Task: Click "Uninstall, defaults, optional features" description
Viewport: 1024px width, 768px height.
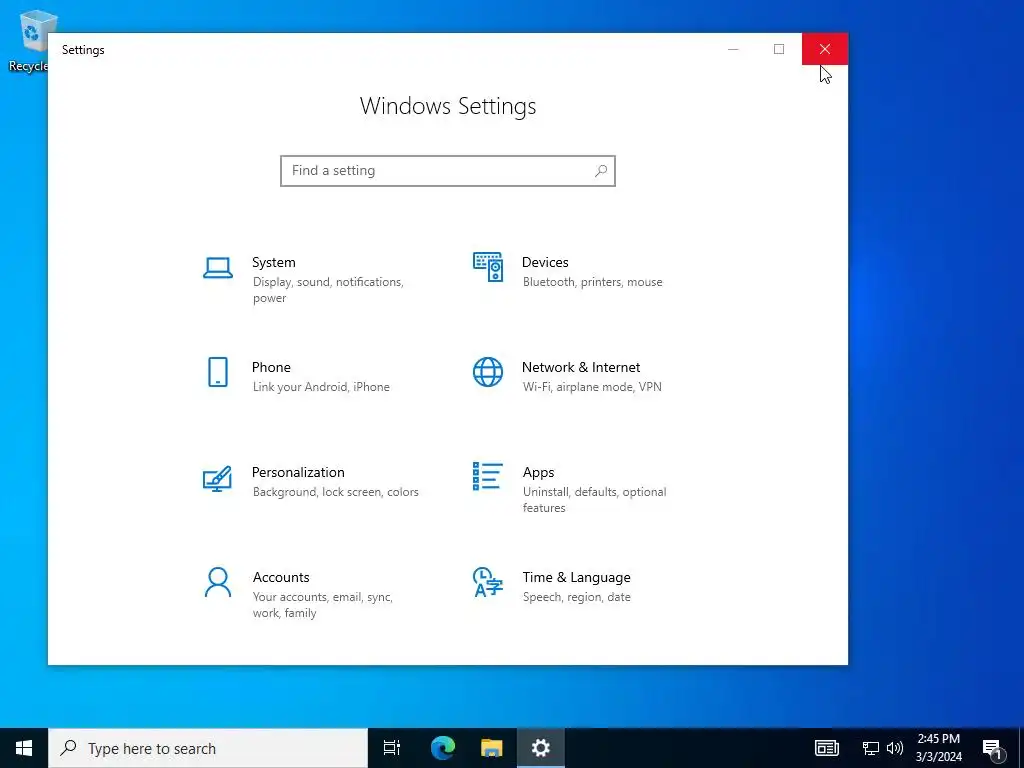Action: pyautogui.click(x=594, y=500)
